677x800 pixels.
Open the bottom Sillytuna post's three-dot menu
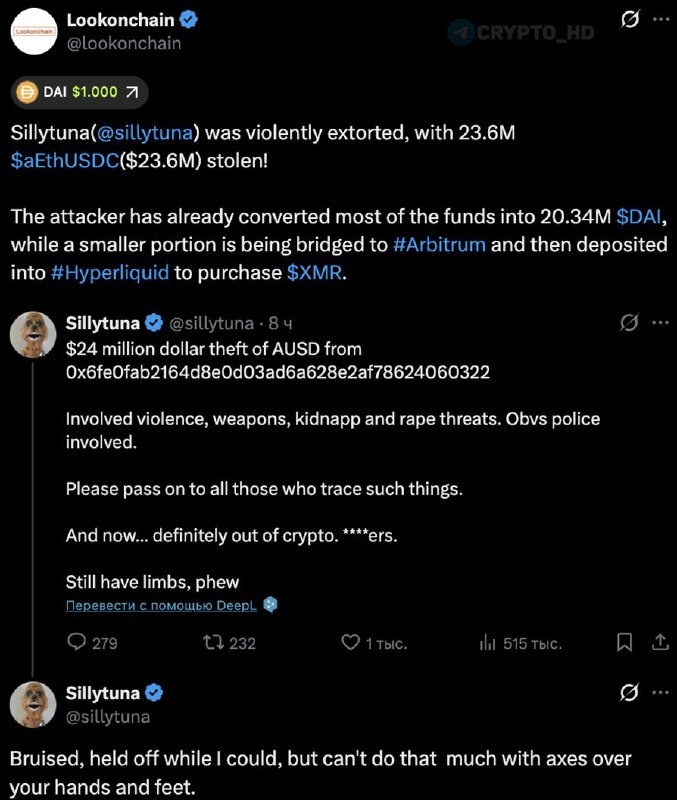(x=659, y=692)
